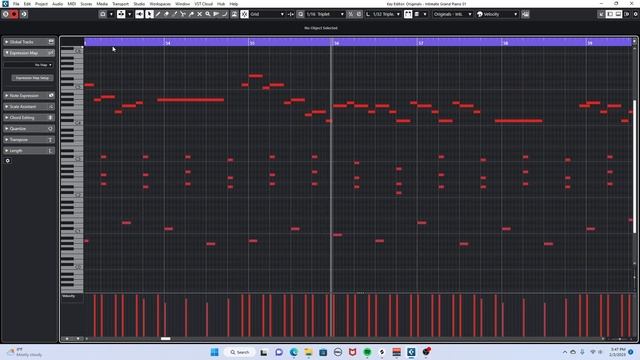Image resolution: width=640 pixels, height=360 pixels.
Task: Open the Workspaces menu
Action: click(x=160, y=4)
